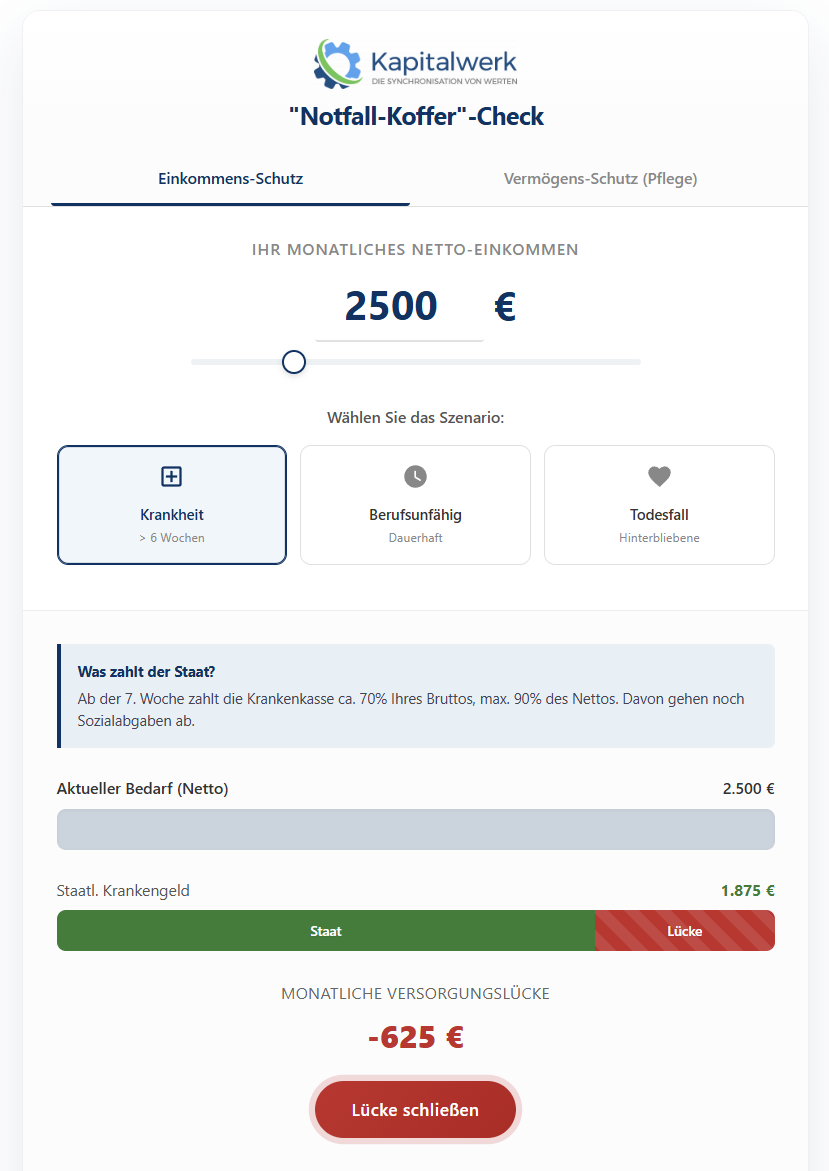This screenshot has width=829, height=1171.
Task: Select the Krankheit option over 6 Wochen
Action: [x=171, y=540]
